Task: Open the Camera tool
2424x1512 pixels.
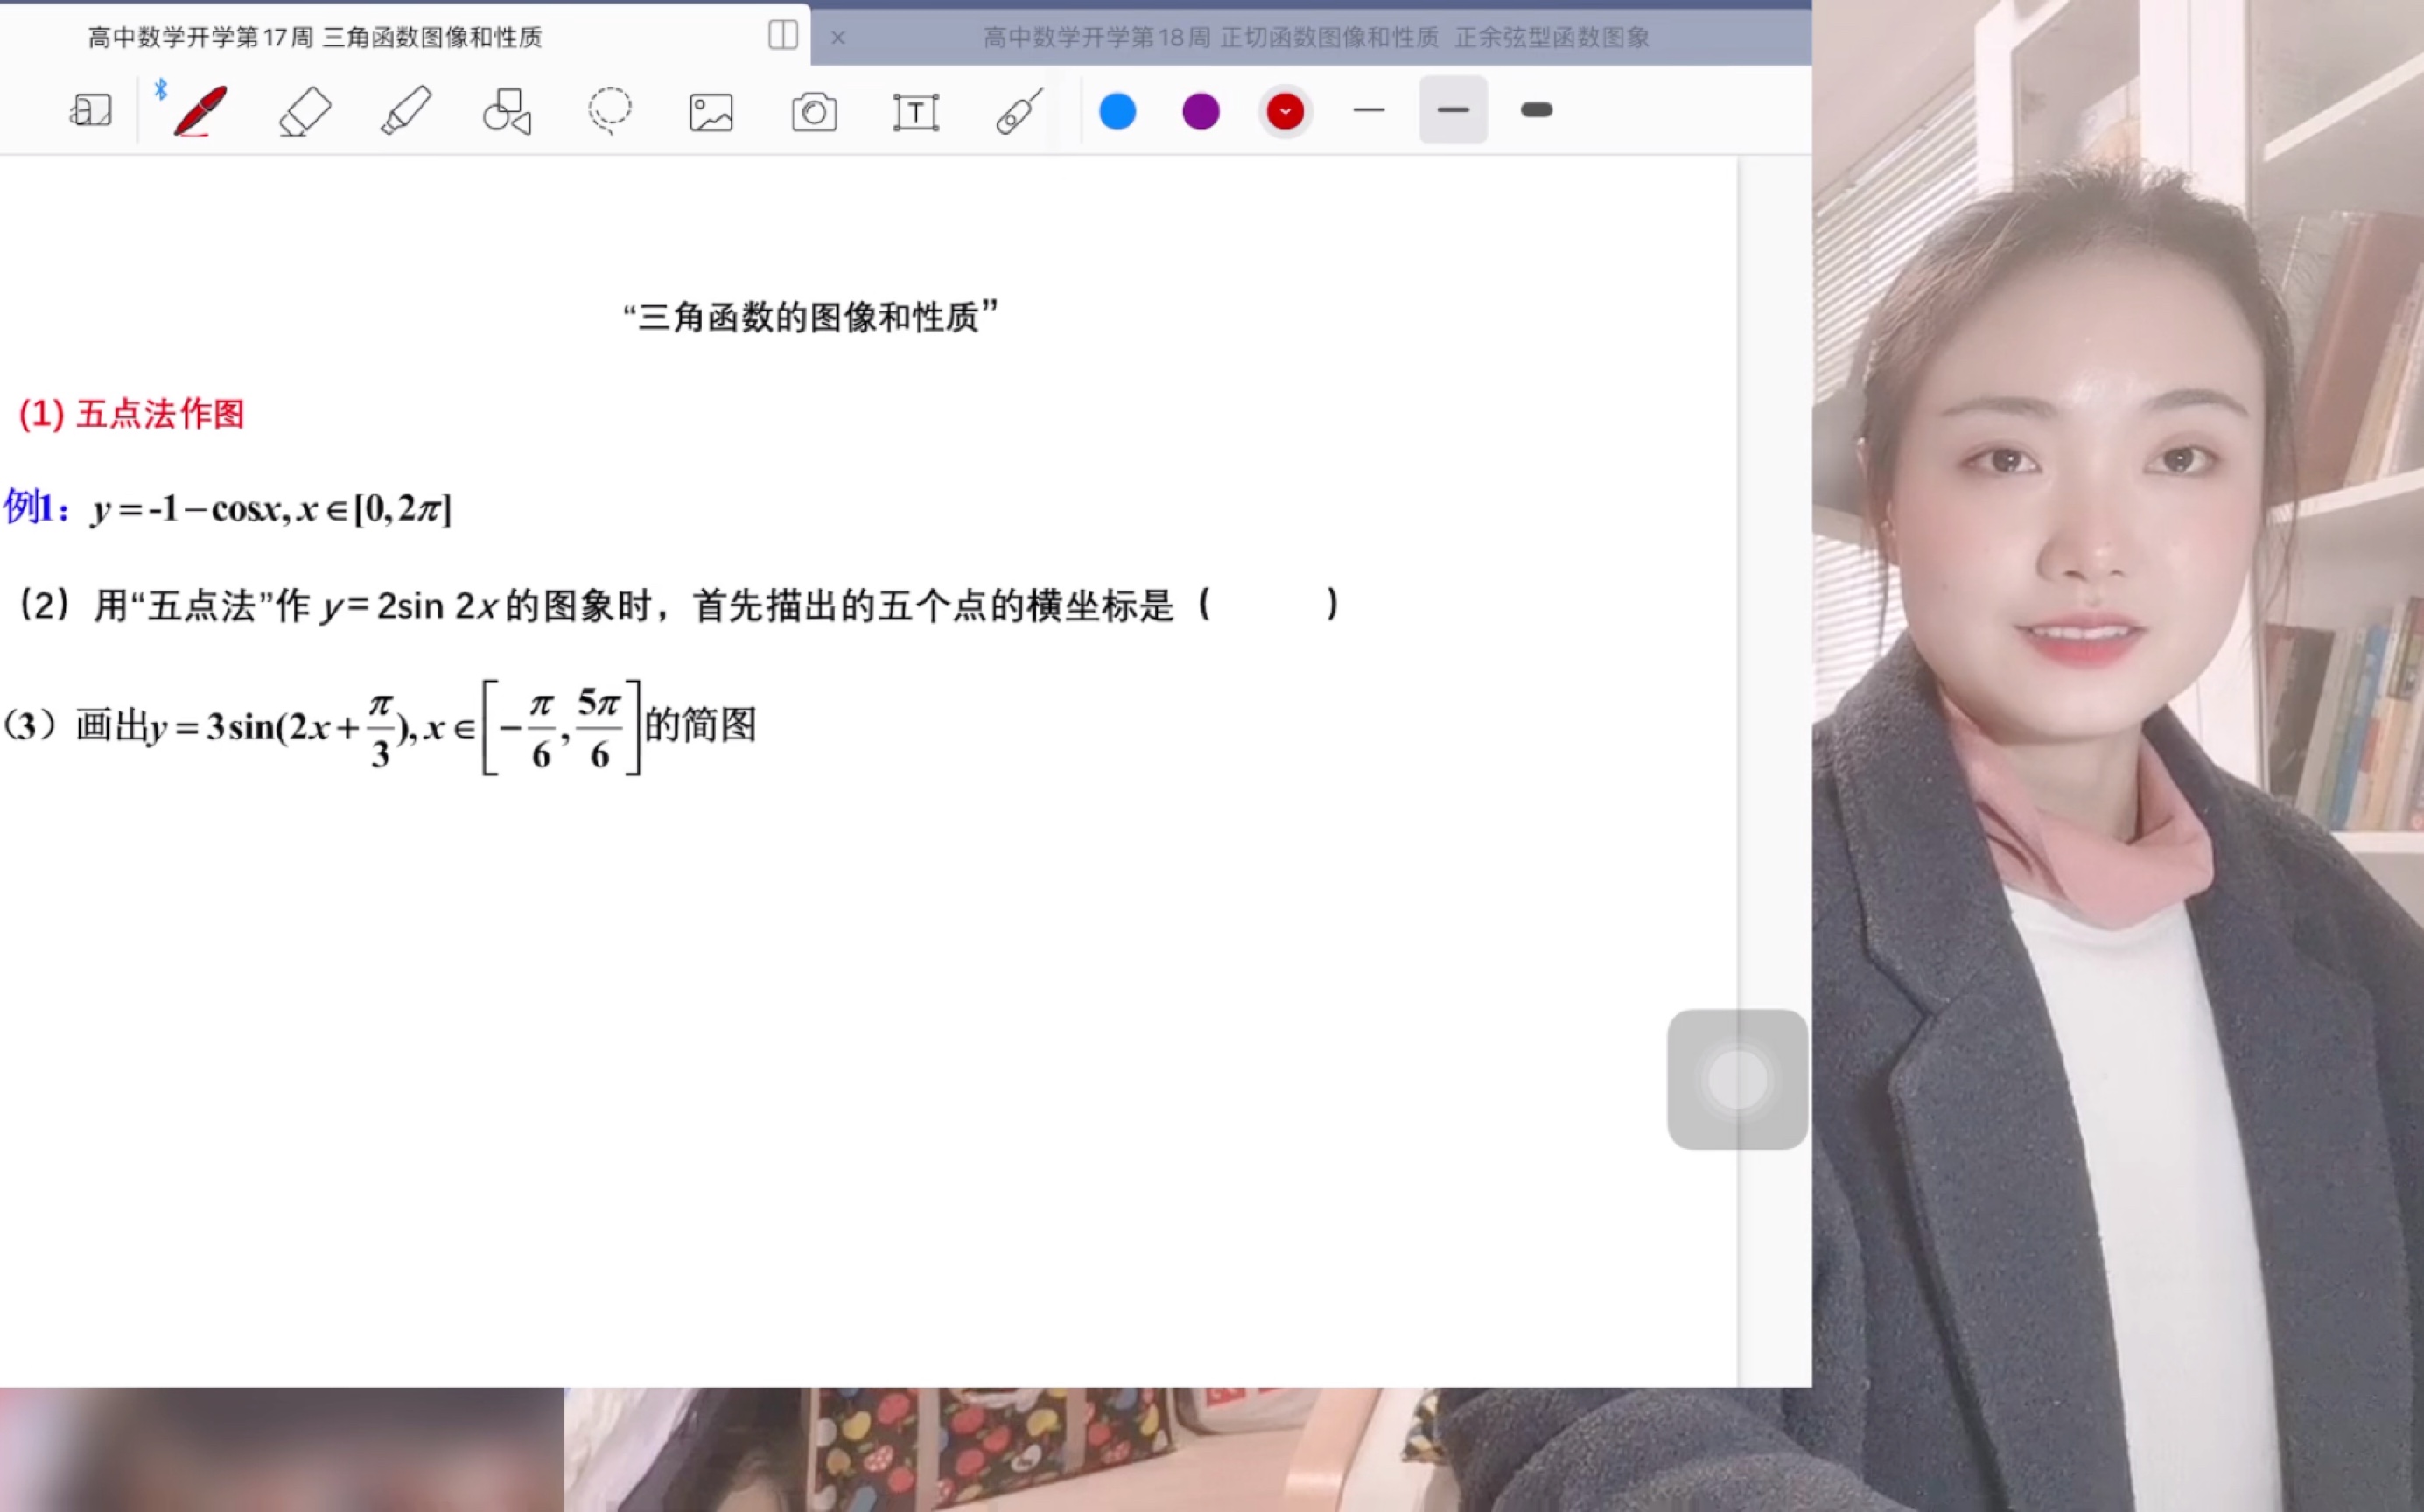Action: (814, 112)
